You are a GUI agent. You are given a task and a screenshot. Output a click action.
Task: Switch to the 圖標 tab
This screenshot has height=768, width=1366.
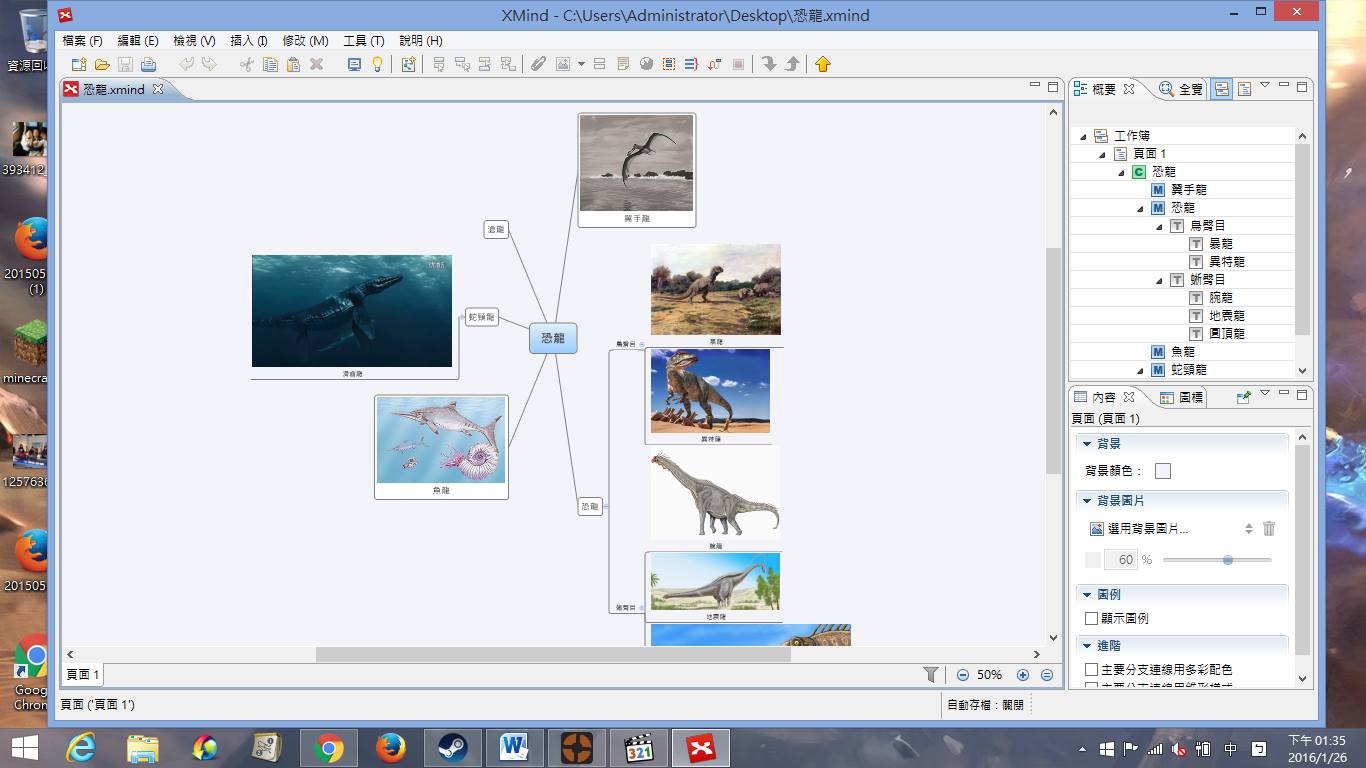click(x=1182, y=397)
